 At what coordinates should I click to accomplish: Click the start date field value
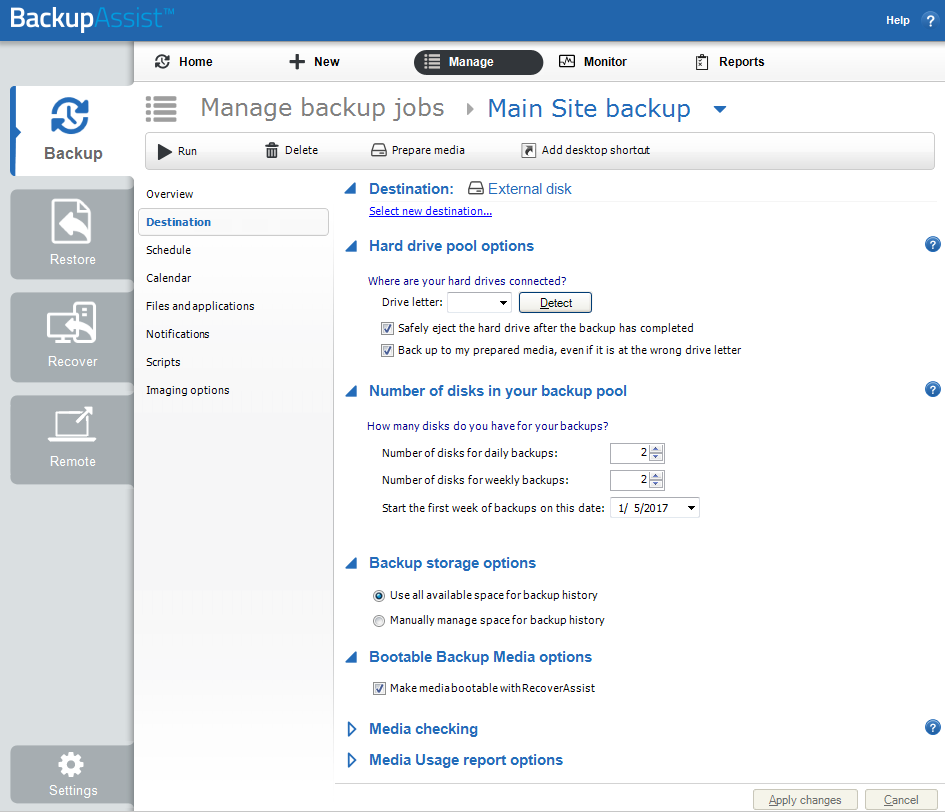tap(644, 508)
